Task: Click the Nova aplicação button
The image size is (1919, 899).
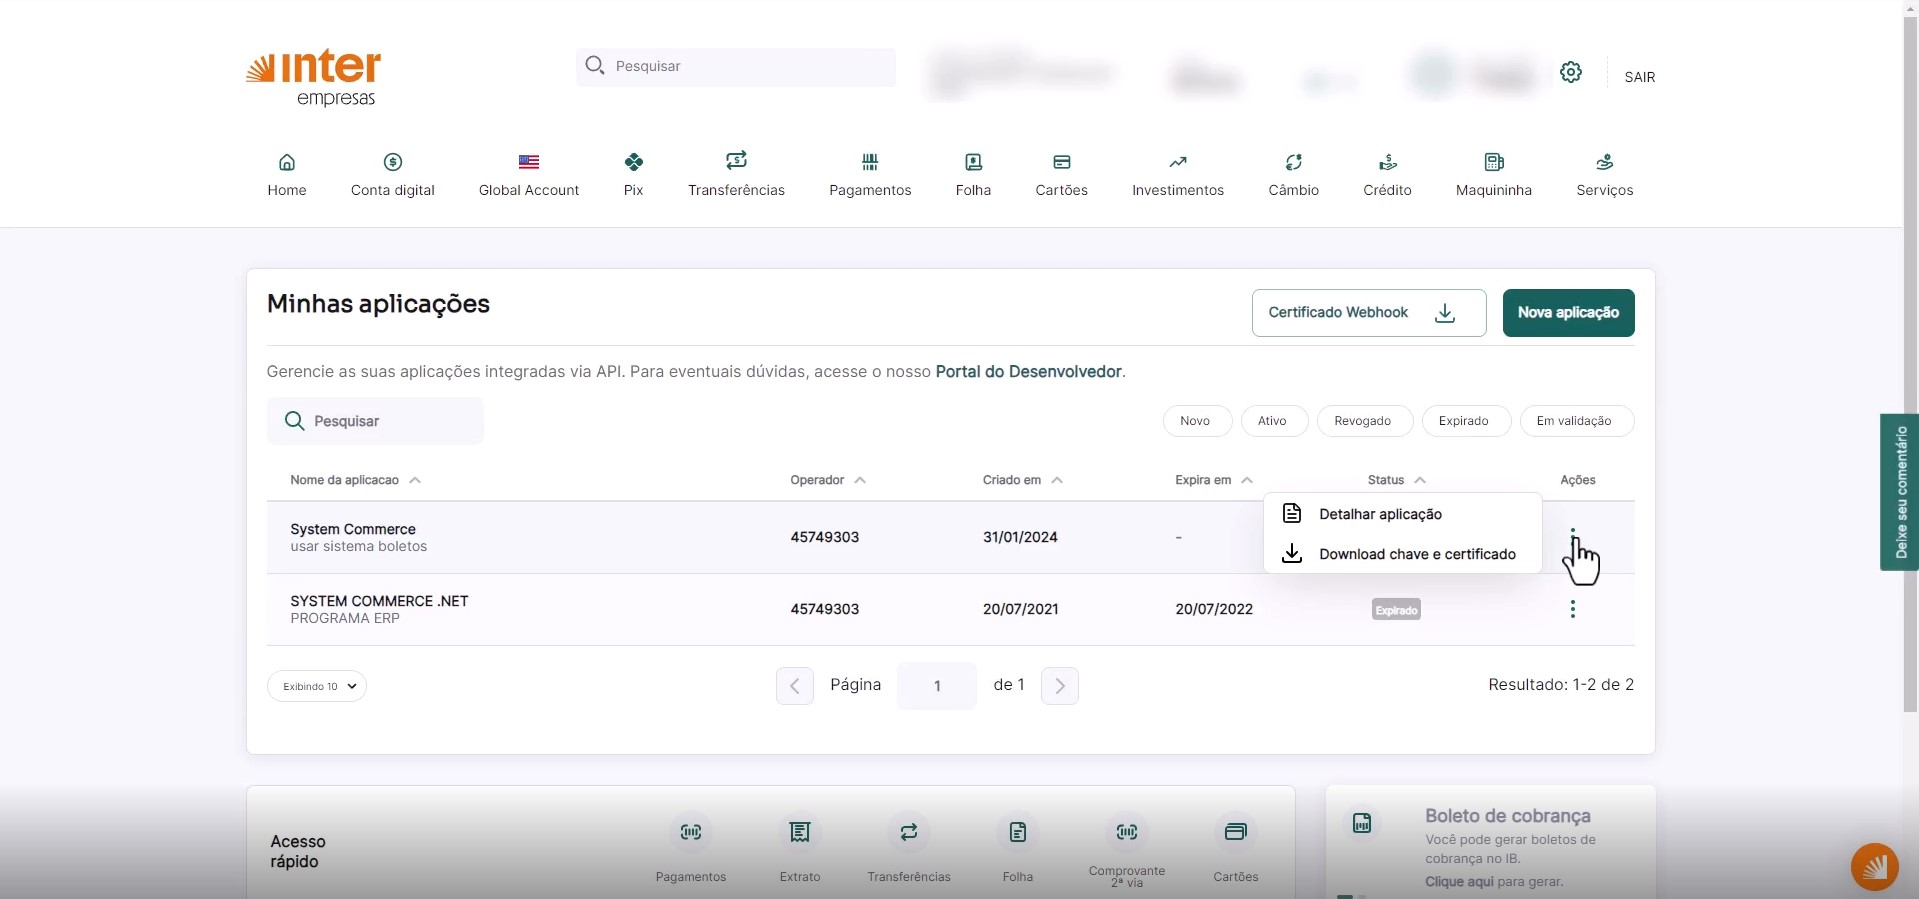Action: (x=1567, y=313)
